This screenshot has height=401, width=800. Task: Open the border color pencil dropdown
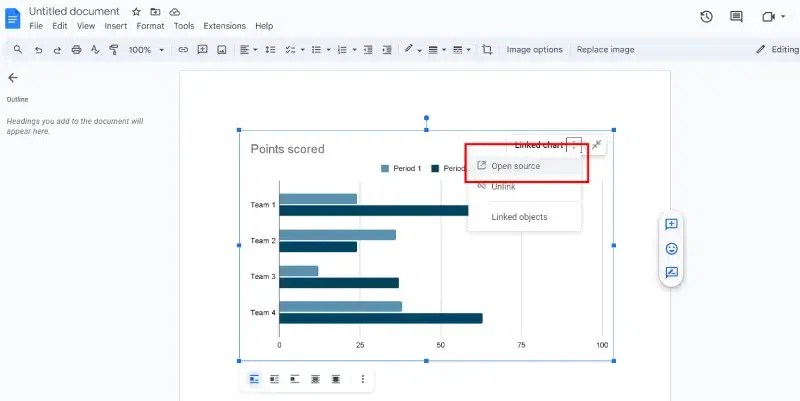pos(413,49)
